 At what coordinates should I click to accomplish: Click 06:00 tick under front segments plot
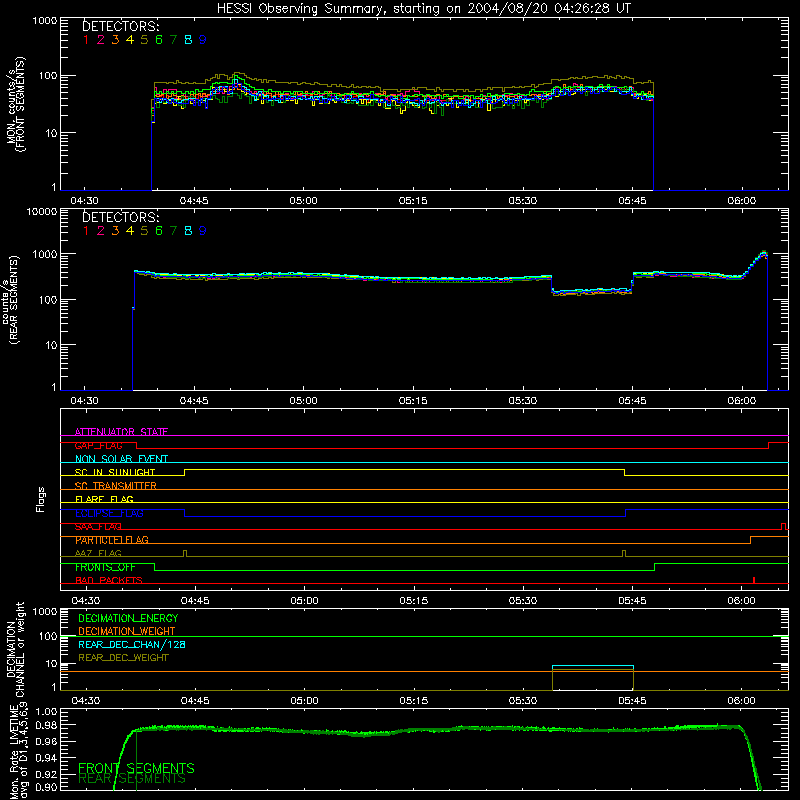(x=742, y=201)
